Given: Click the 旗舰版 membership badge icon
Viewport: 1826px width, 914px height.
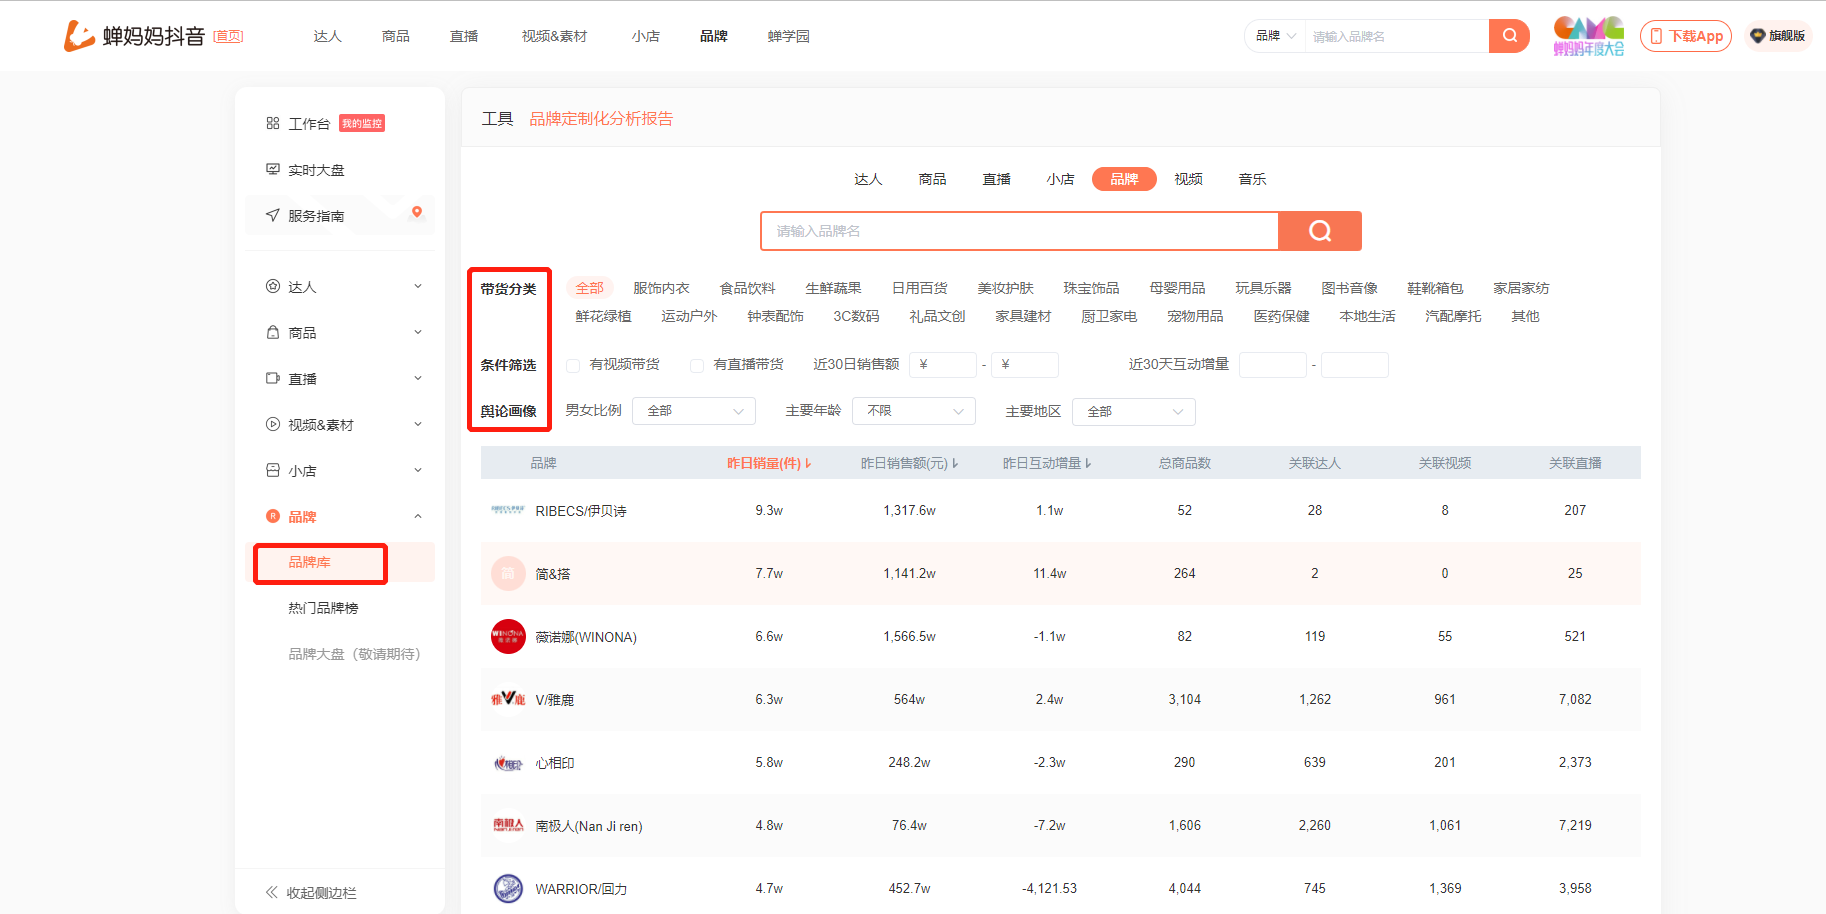Looking at the screenshot, I should 1757,36.
